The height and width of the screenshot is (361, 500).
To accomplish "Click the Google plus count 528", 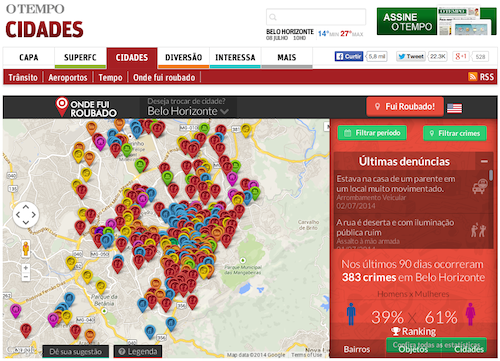I will click(480, 56).
